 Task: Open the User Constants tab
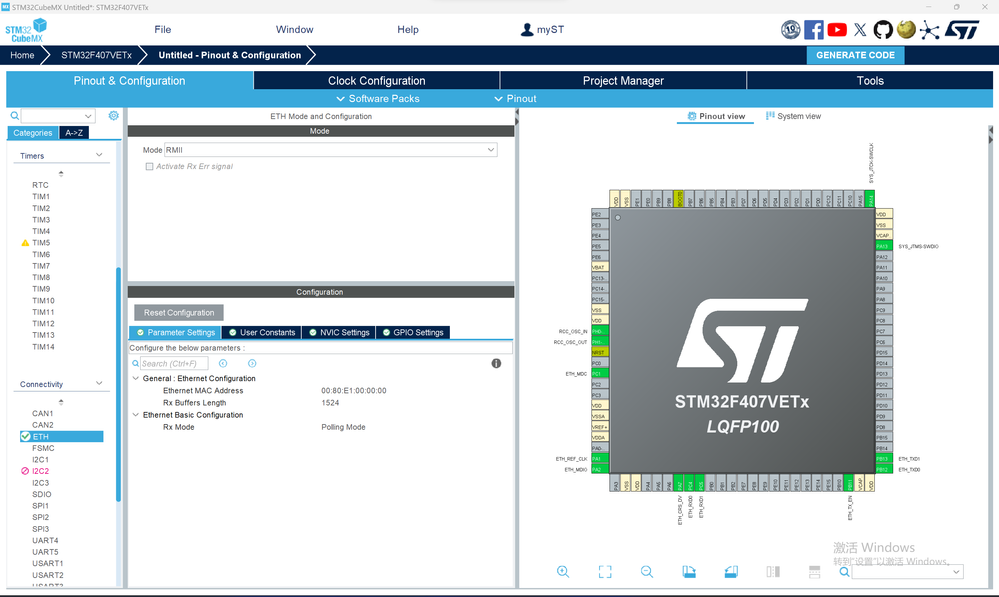click(262, 333)
